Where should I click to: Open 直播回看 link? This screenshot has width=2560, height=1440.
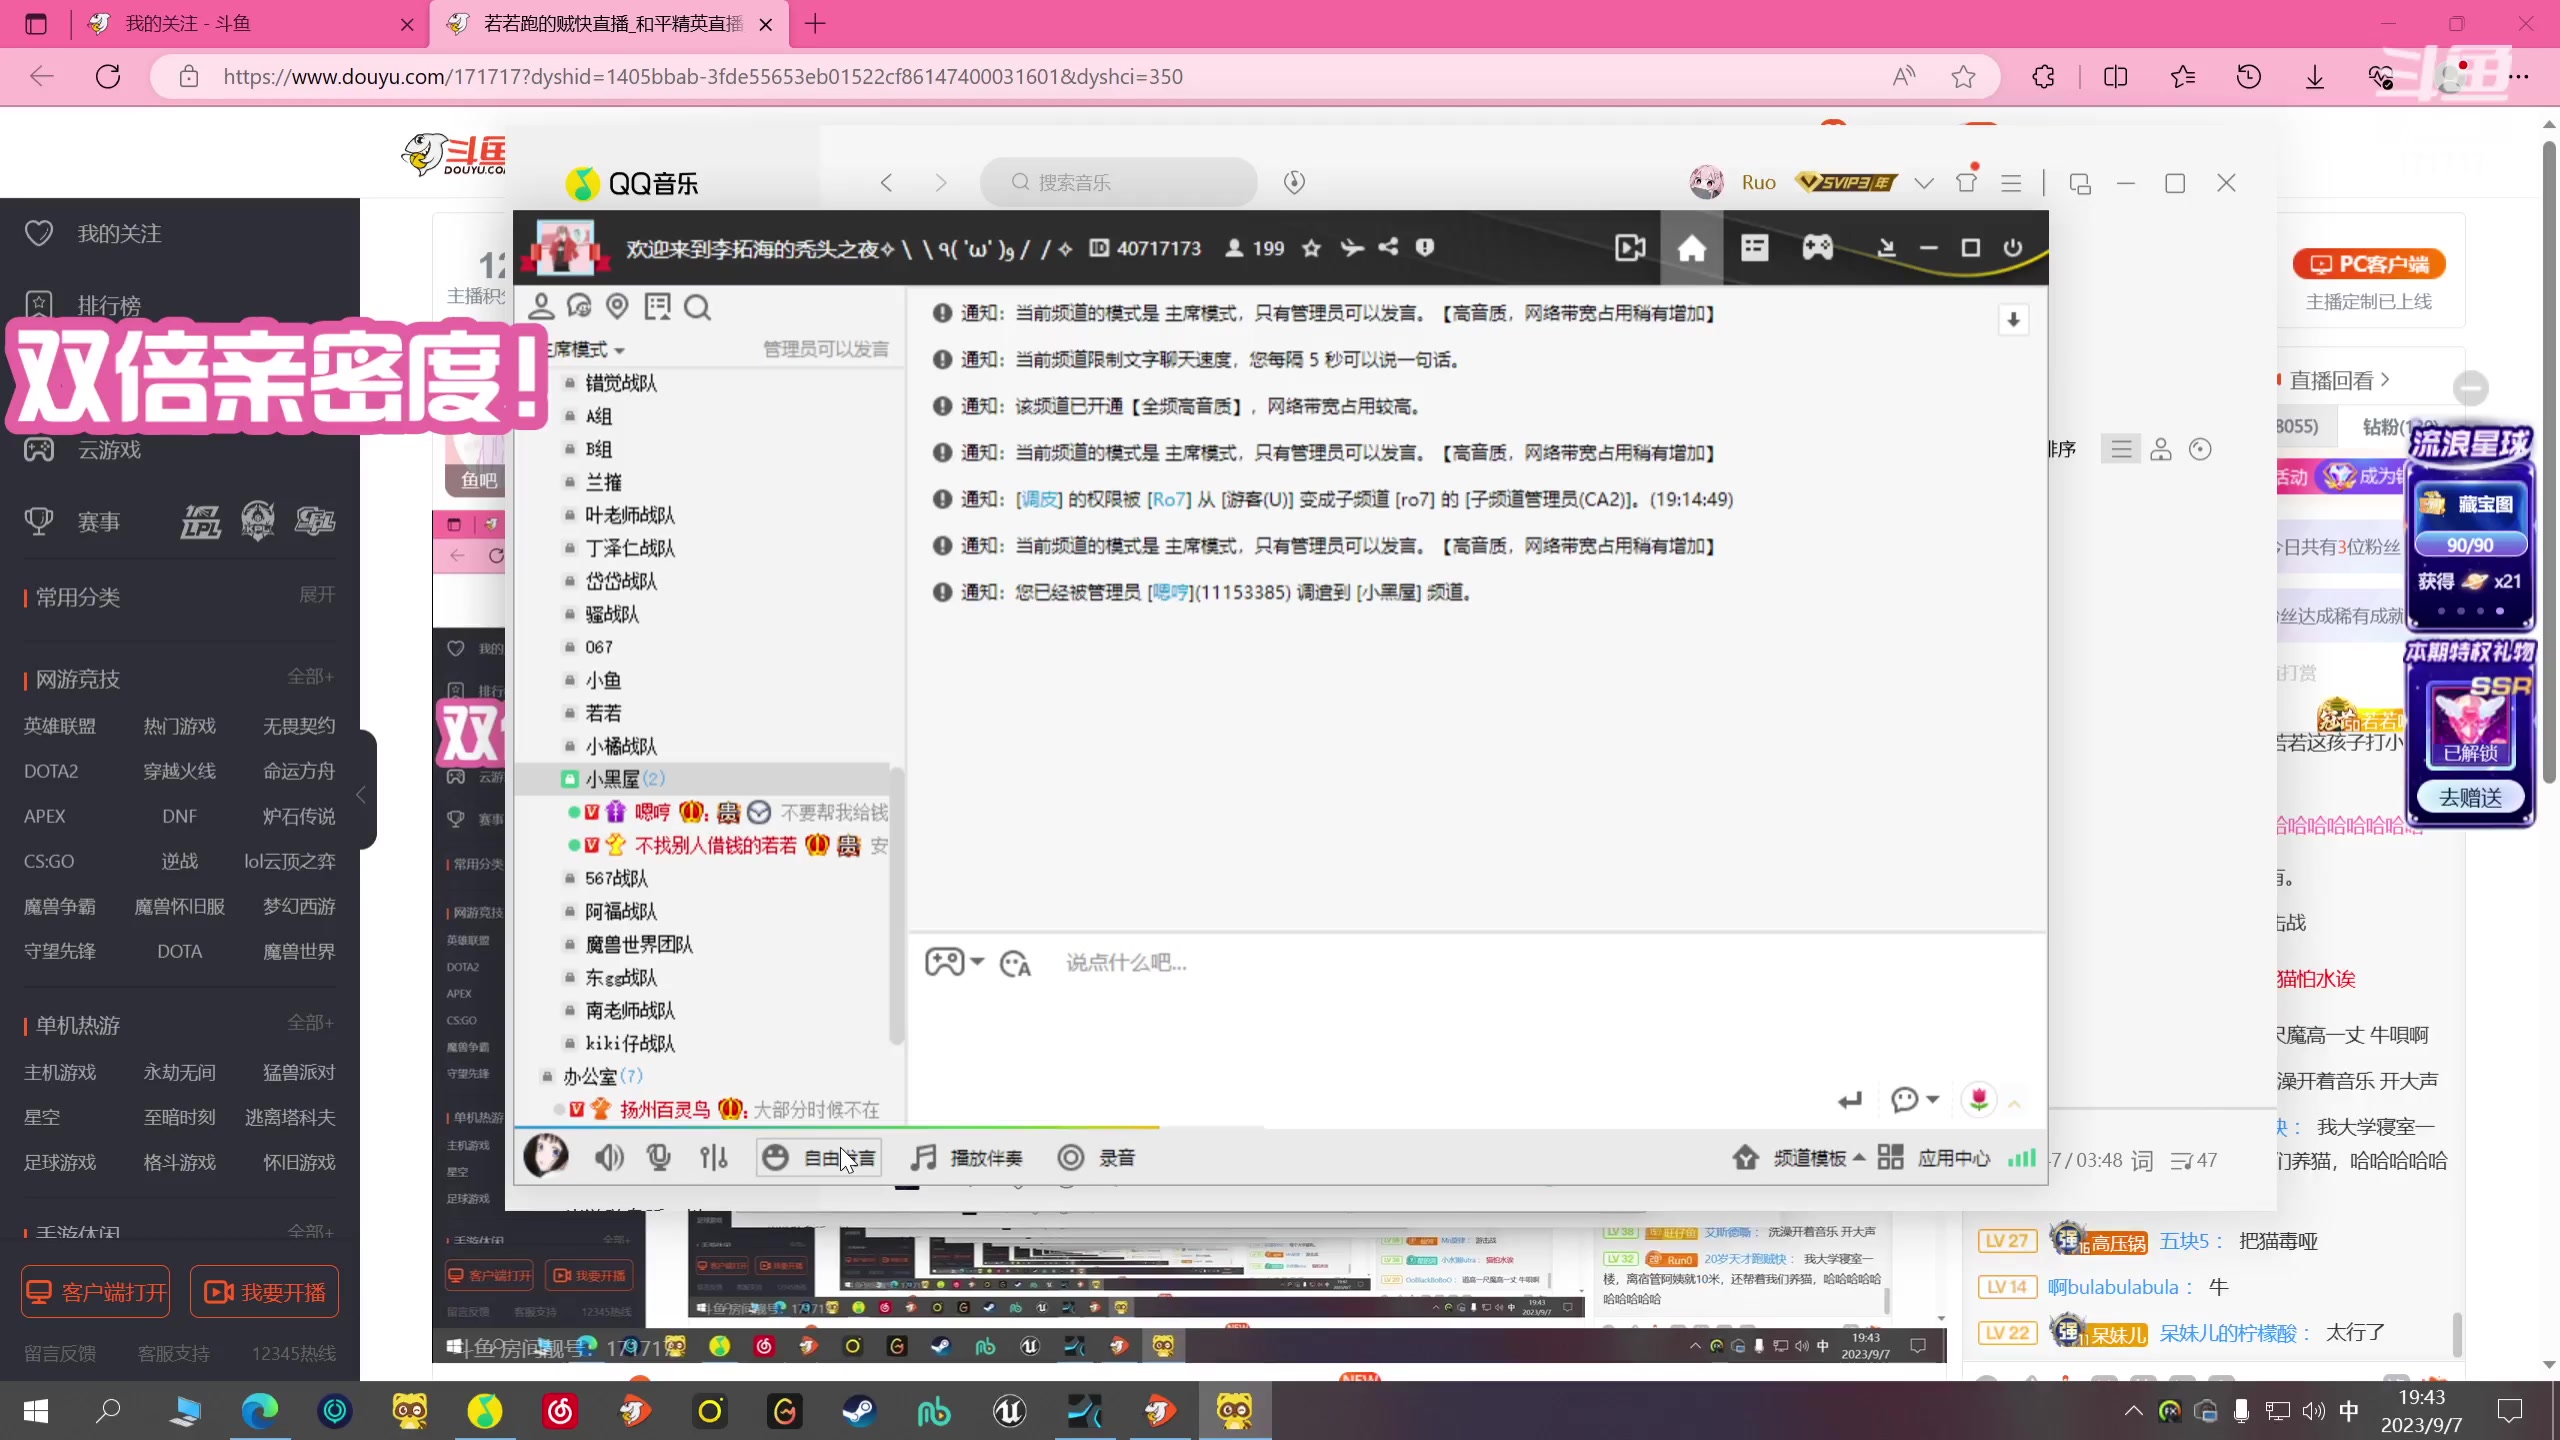2339,381
